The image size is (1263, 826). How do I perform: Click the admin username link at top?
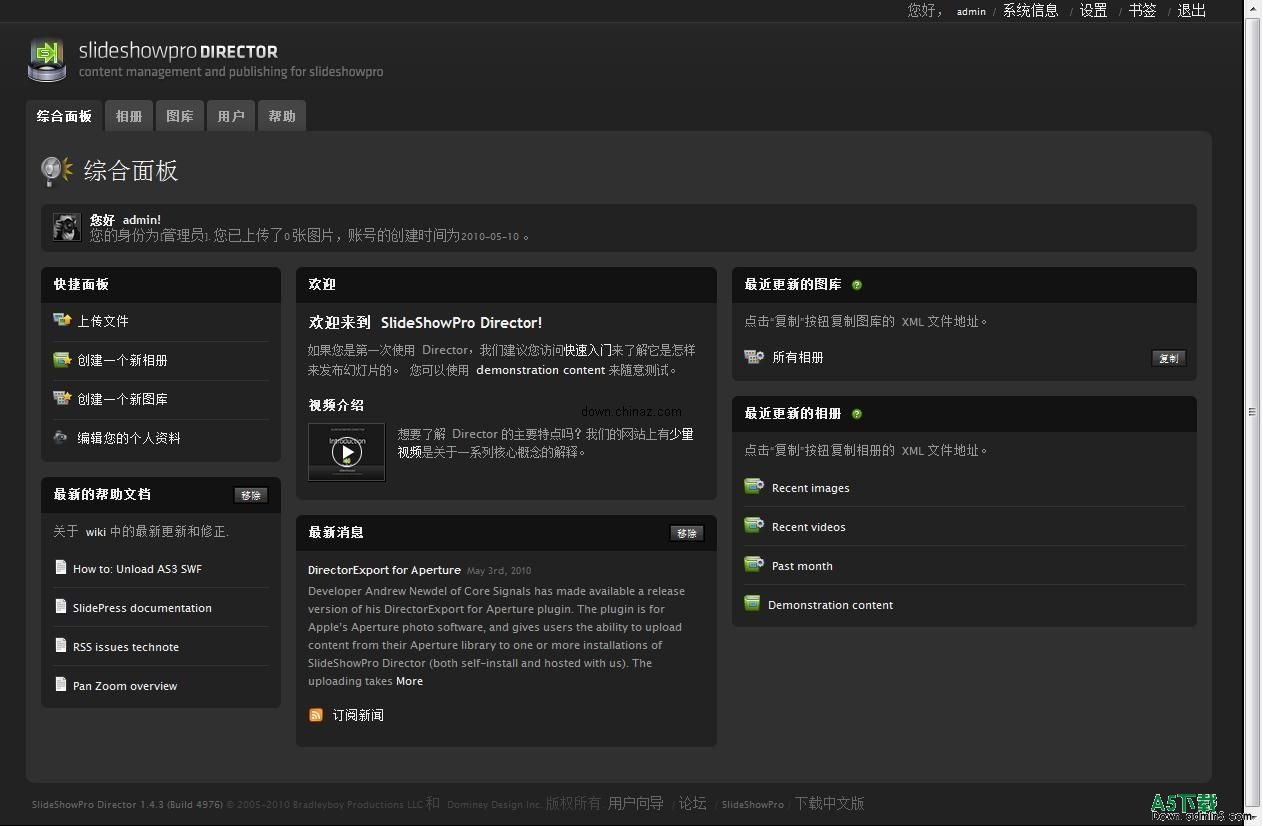point(971,12)
